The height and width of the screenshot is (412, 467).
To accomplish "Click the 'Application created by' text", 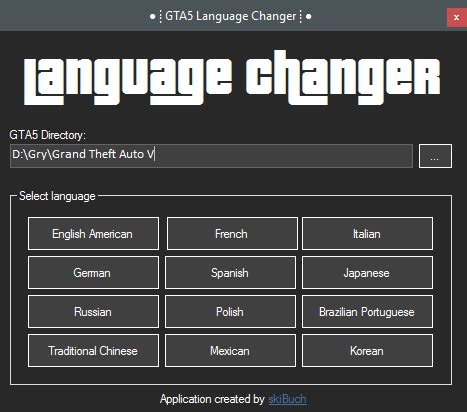I will click(212, 399).
